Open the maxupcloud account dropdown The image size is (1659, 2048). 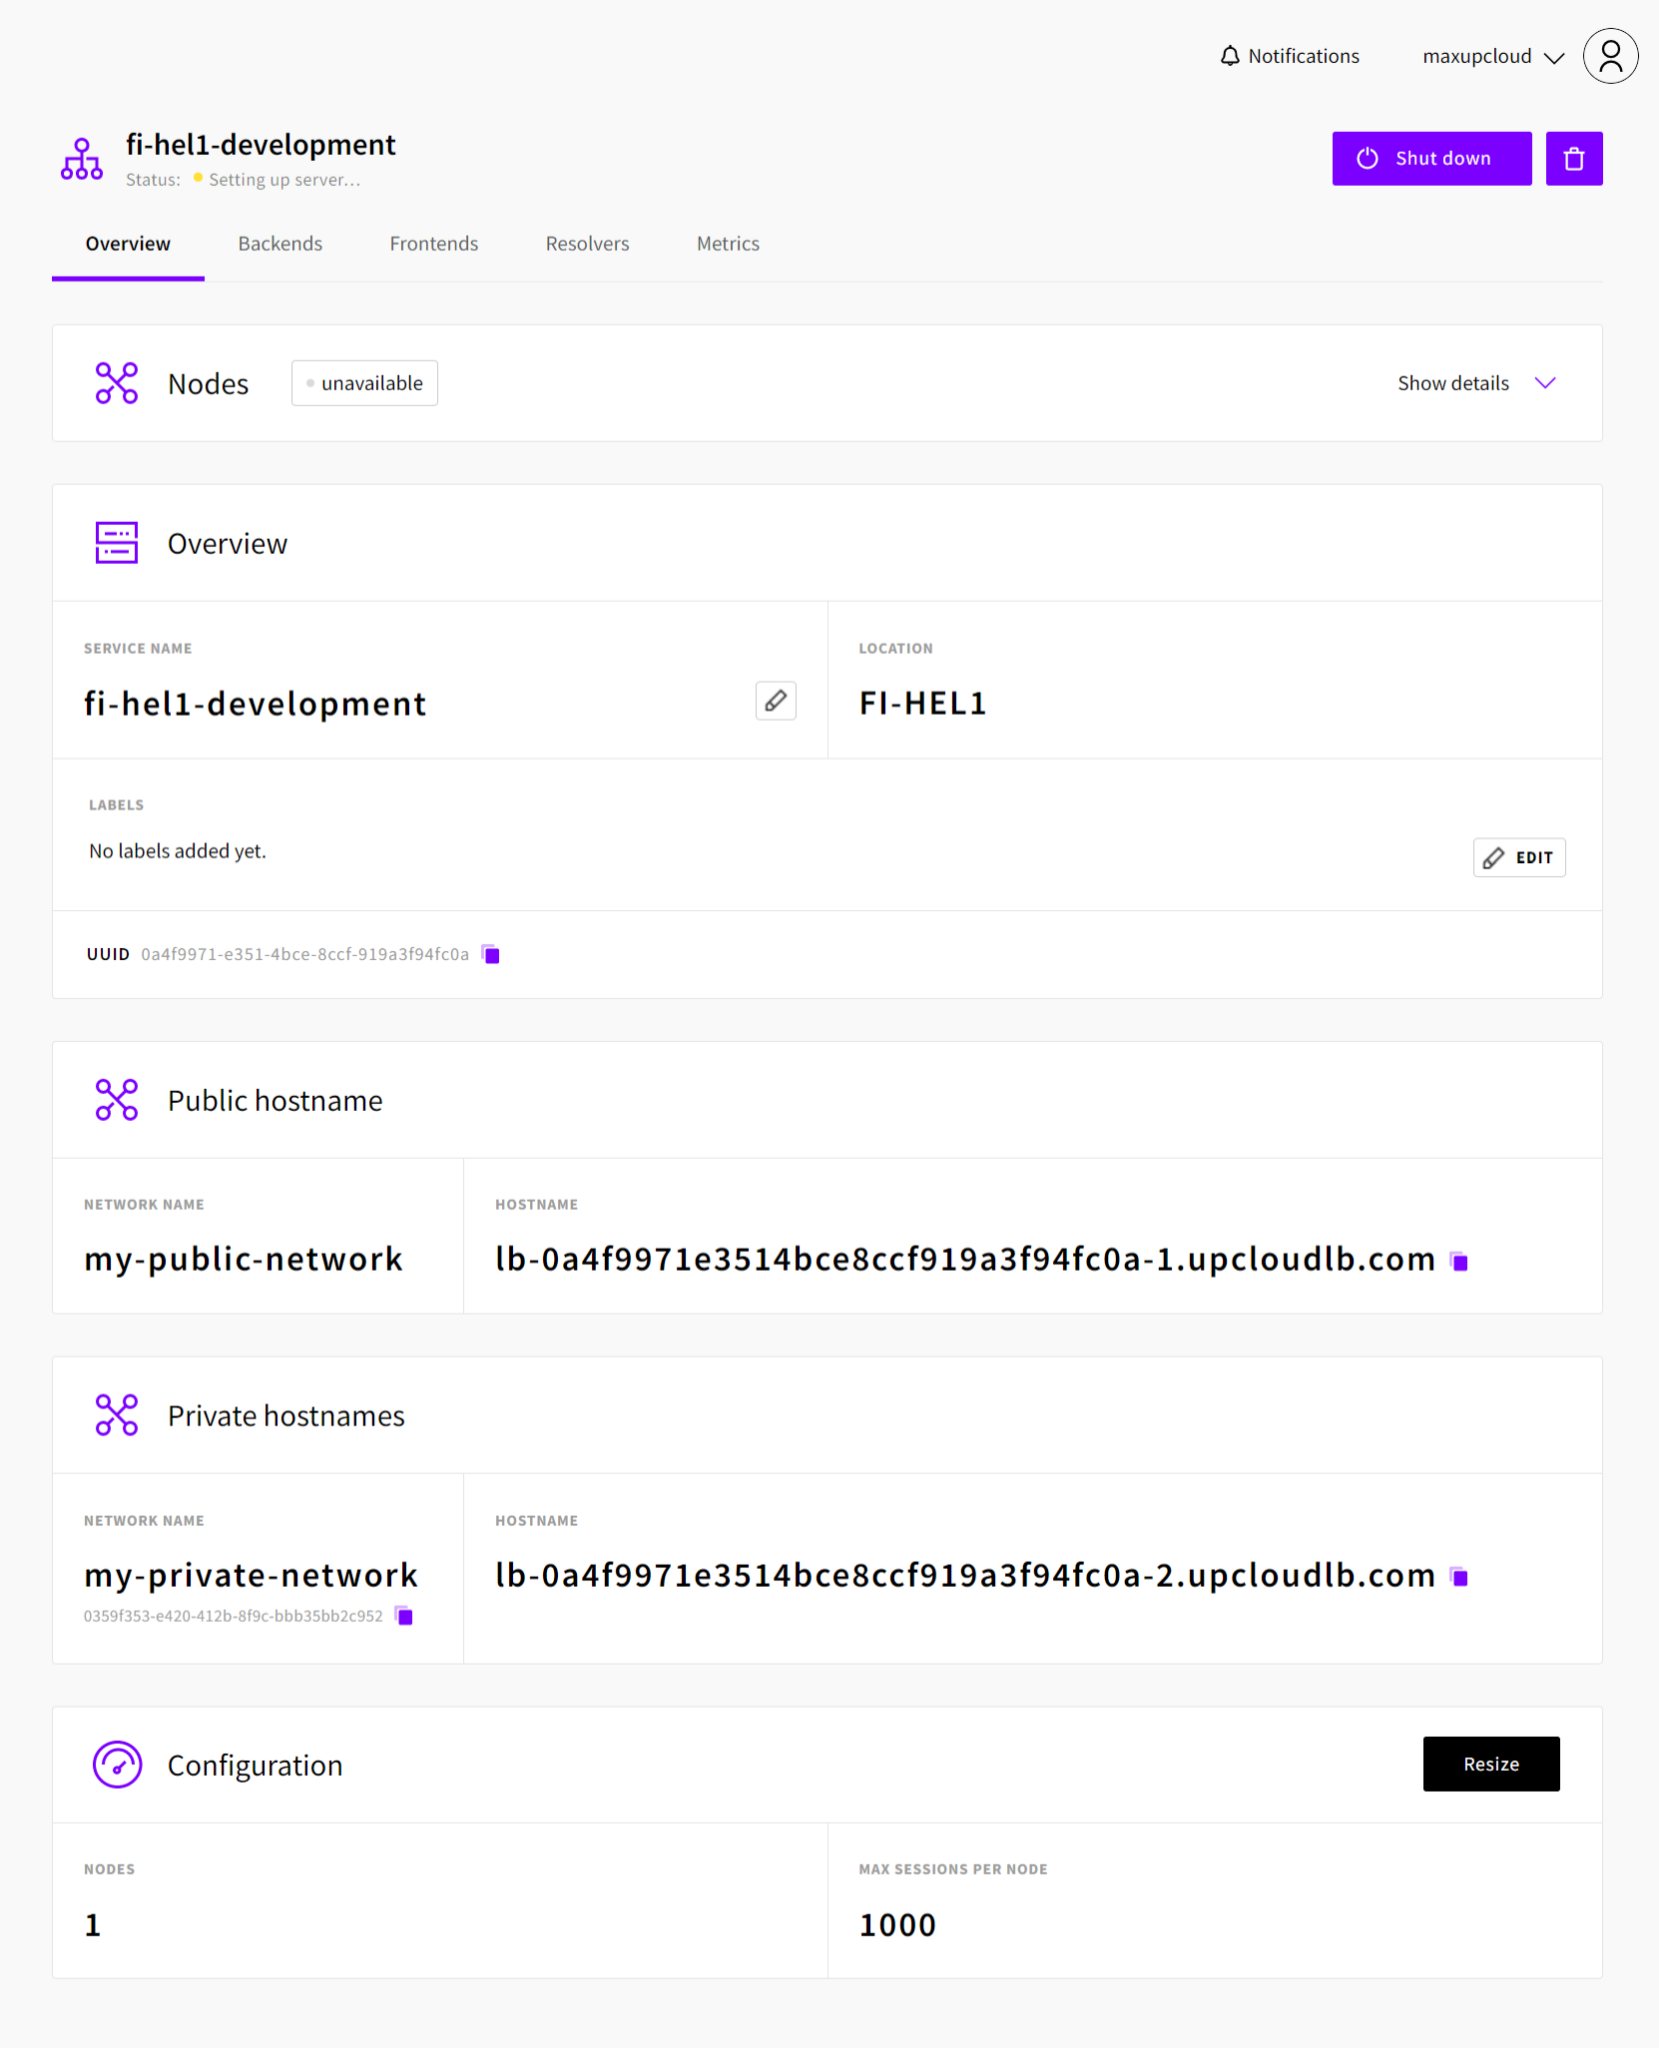(x=1493, y=56)
